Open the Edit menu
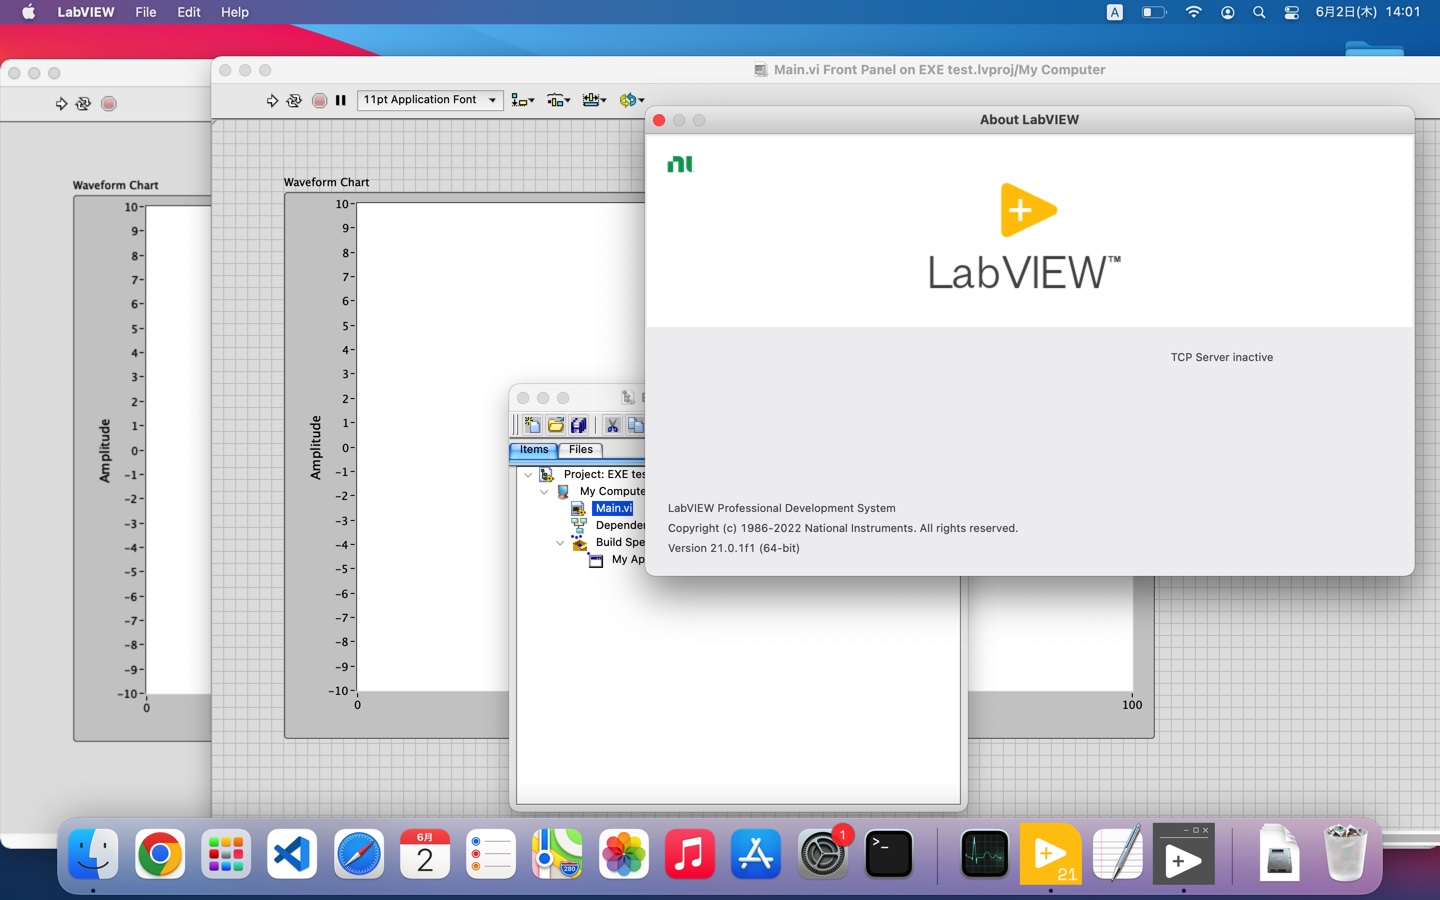The width and height of the screenshot is (1440, 900). tap(189, 12)
